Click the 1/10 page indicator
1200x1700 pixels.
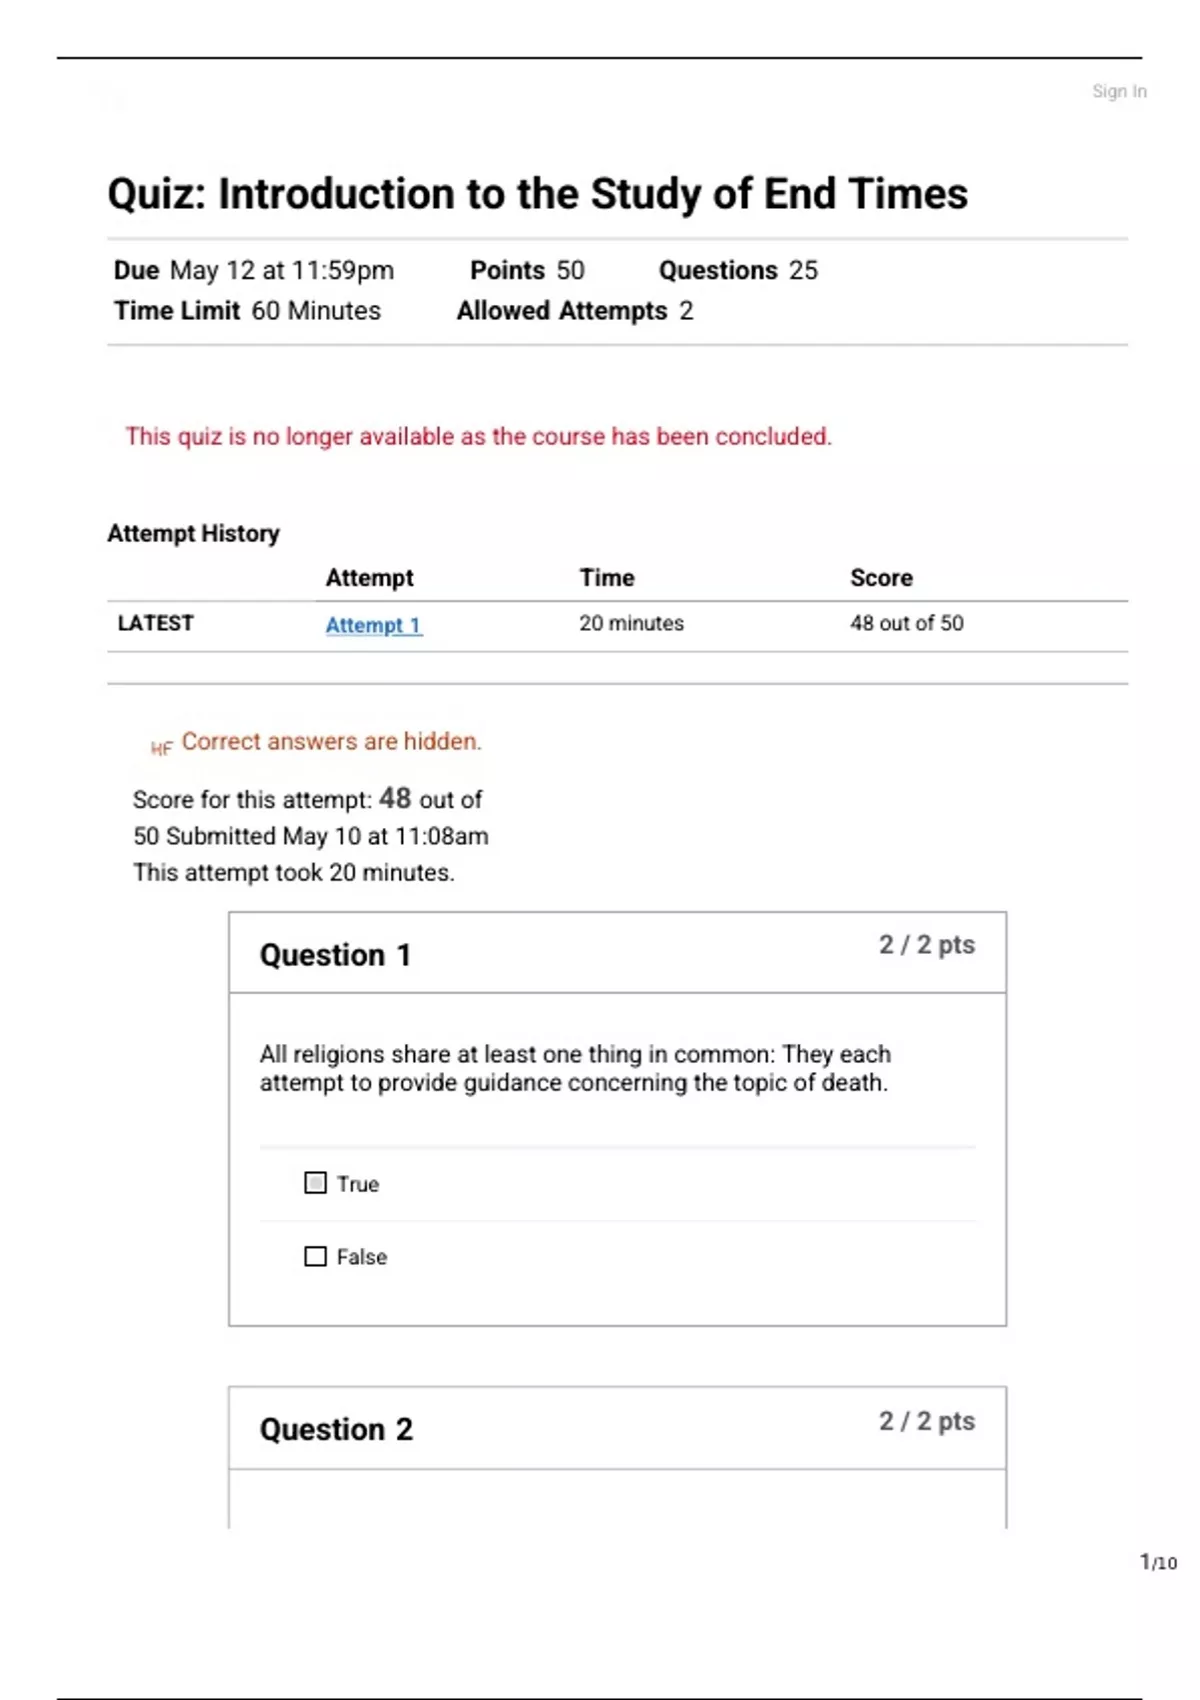1158,1562
